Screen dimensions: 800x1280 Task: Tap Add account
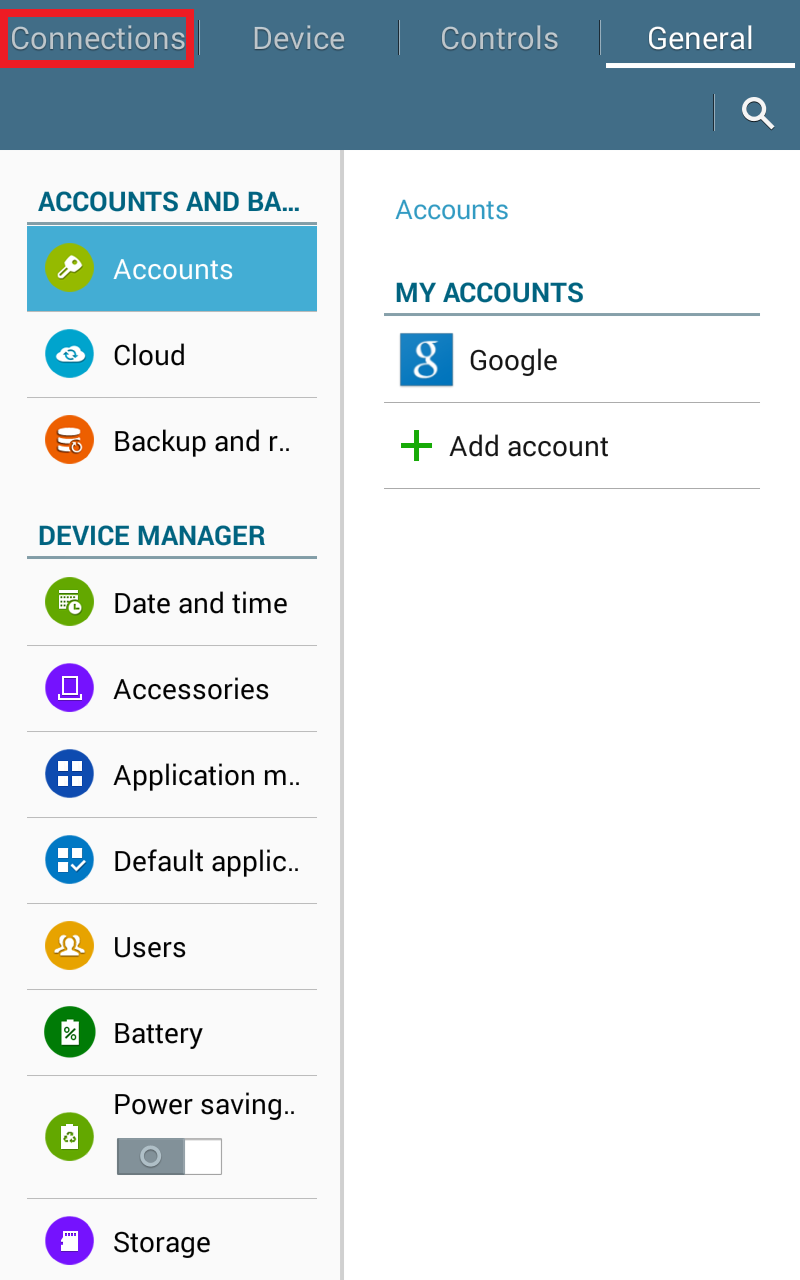point(528,446)
